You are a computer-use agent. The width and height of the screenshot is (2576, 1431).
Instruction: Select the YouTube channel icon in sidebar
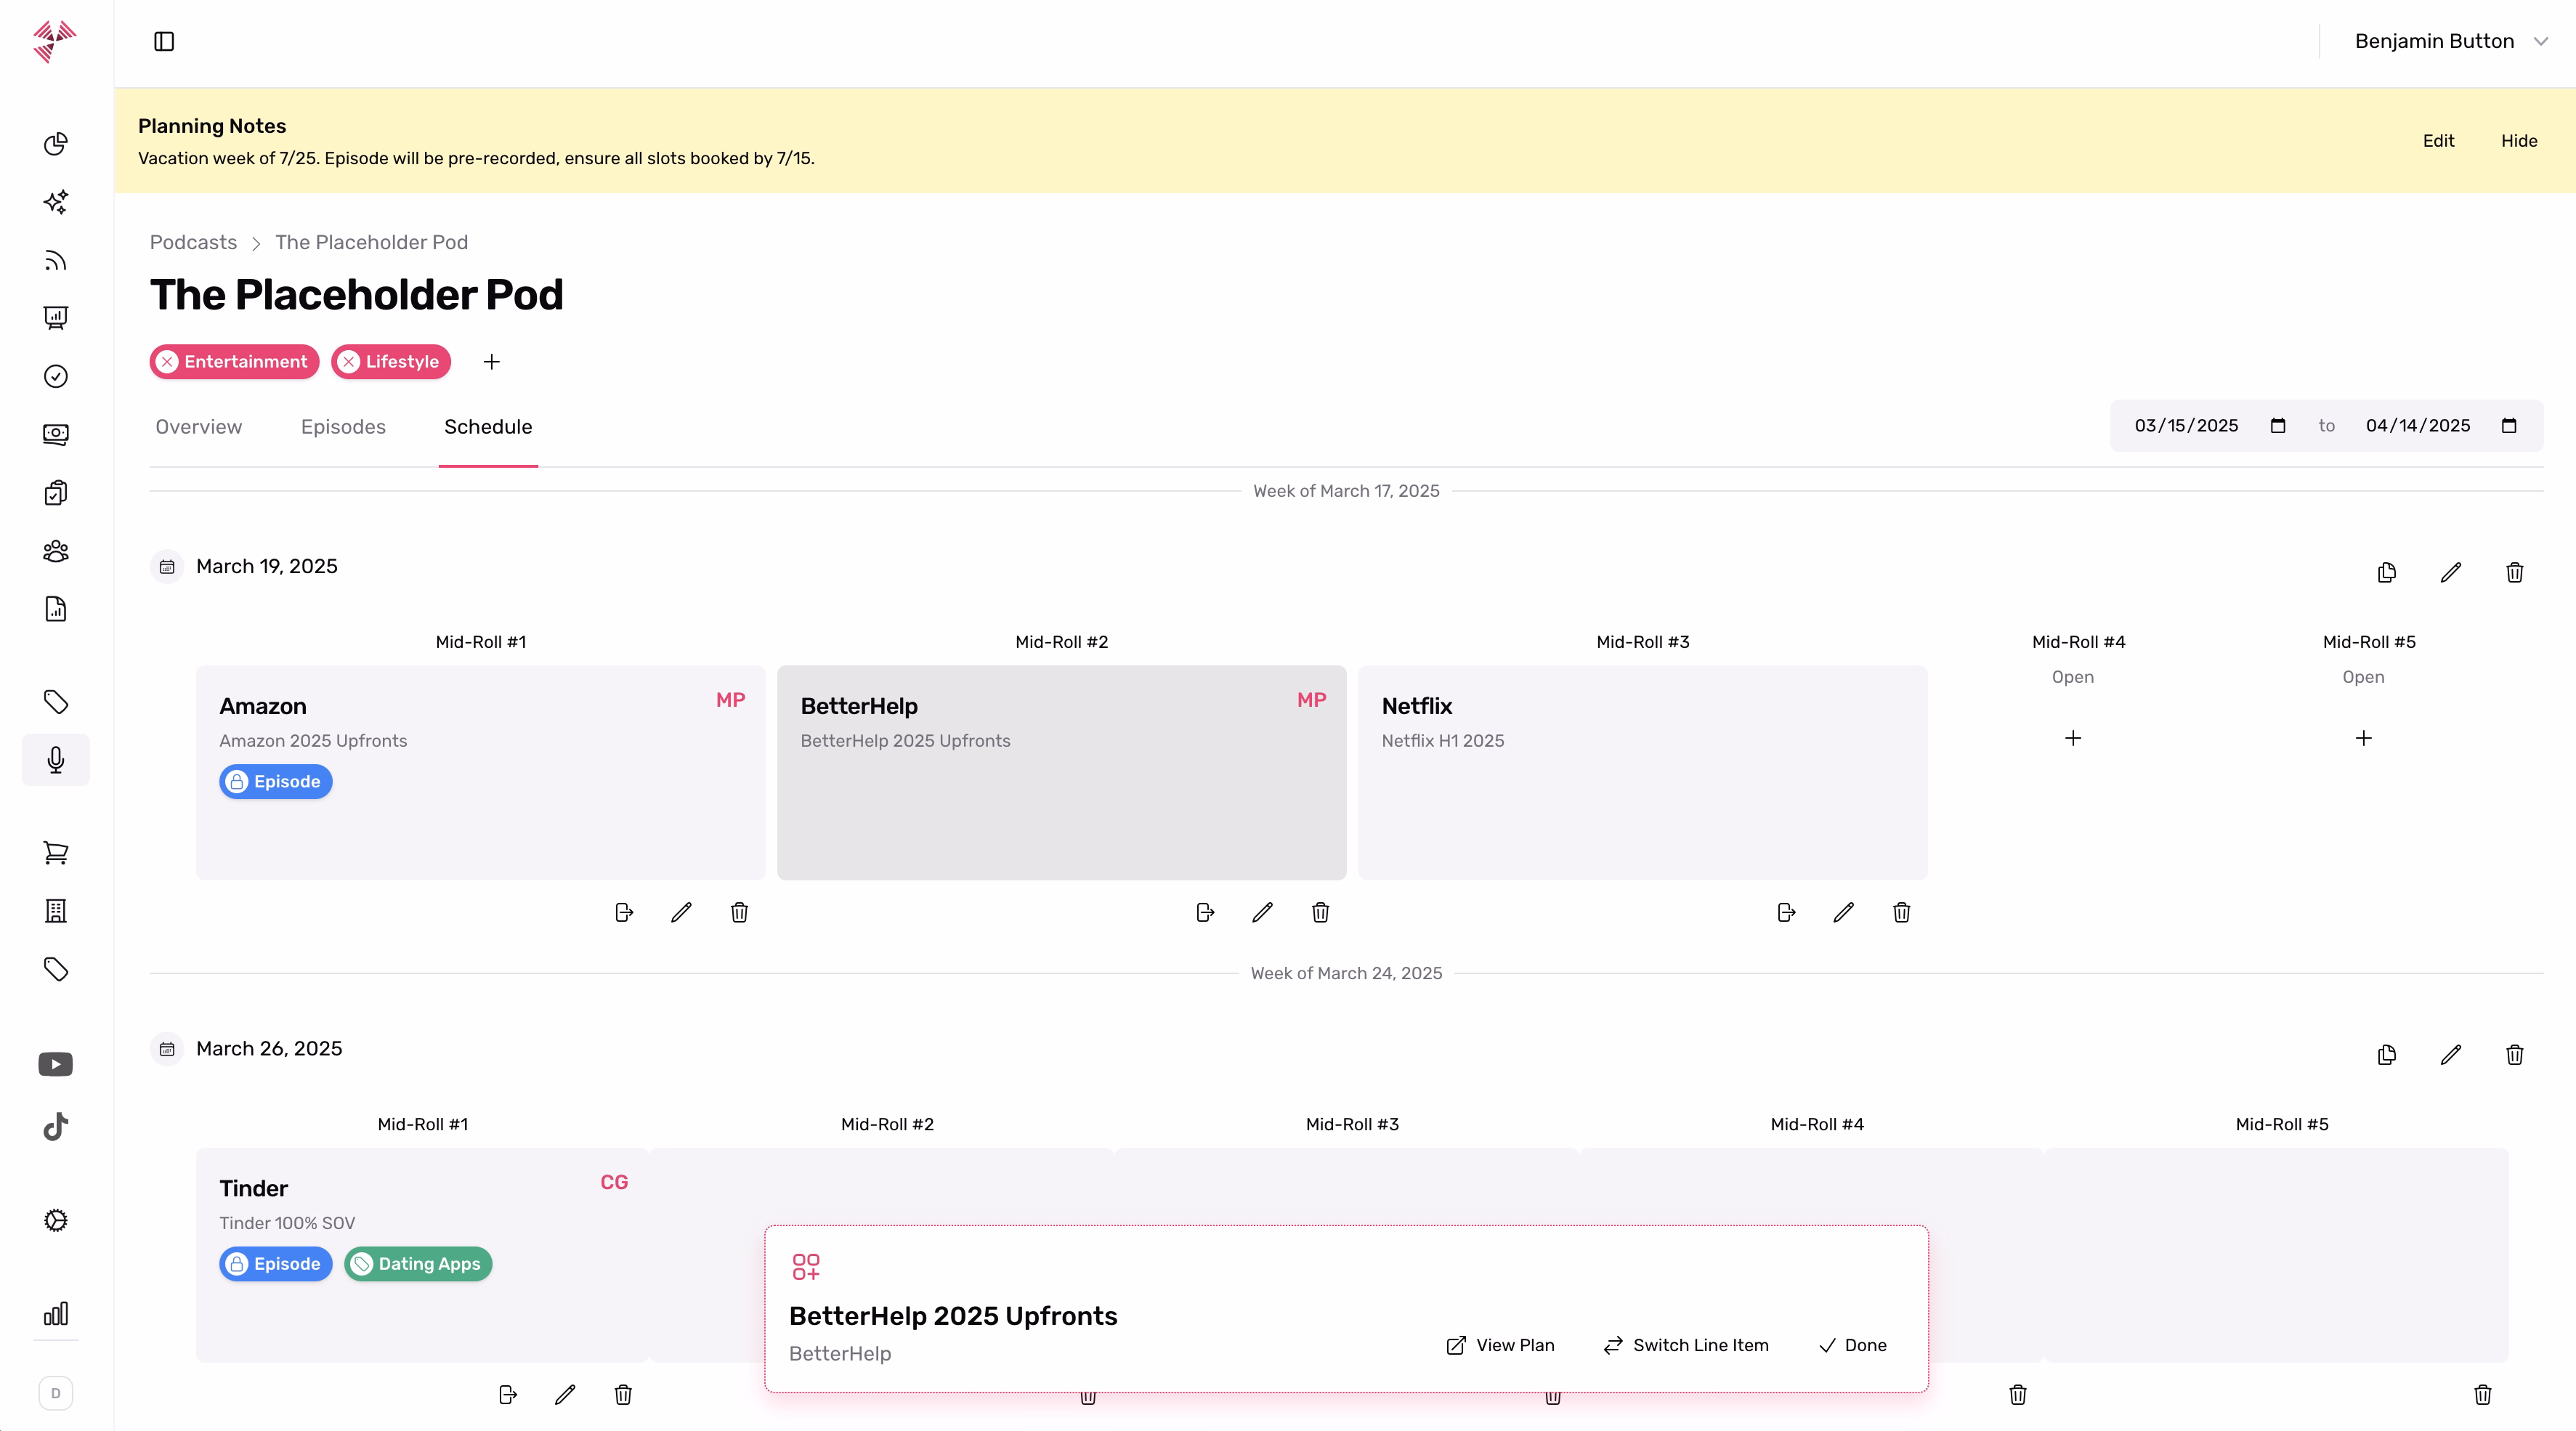click(55, 1063)
